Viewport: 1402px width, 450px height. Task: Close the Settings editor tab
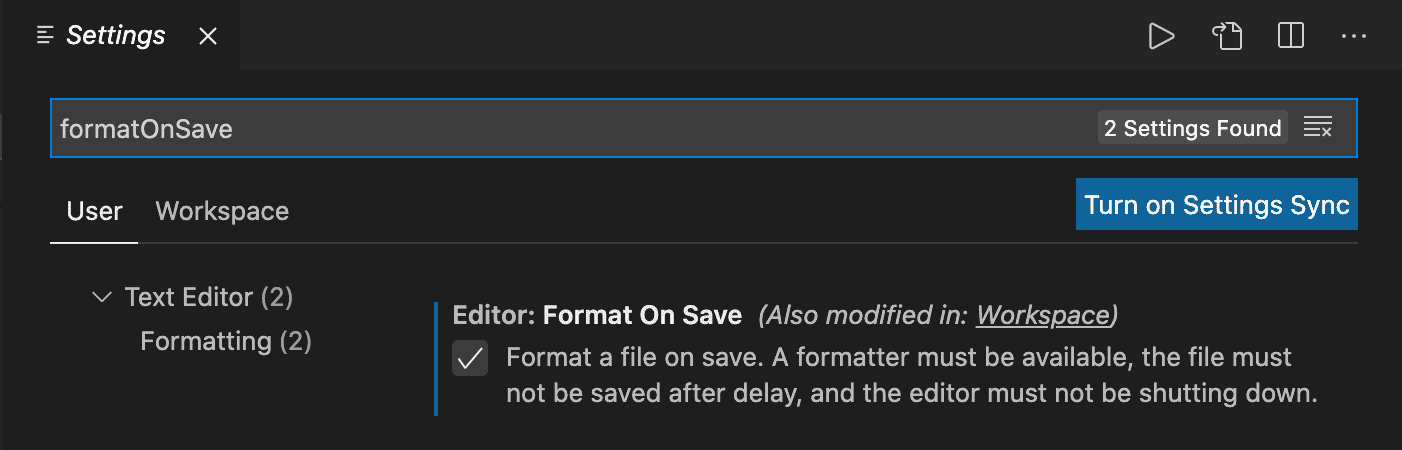coord(208,37)
